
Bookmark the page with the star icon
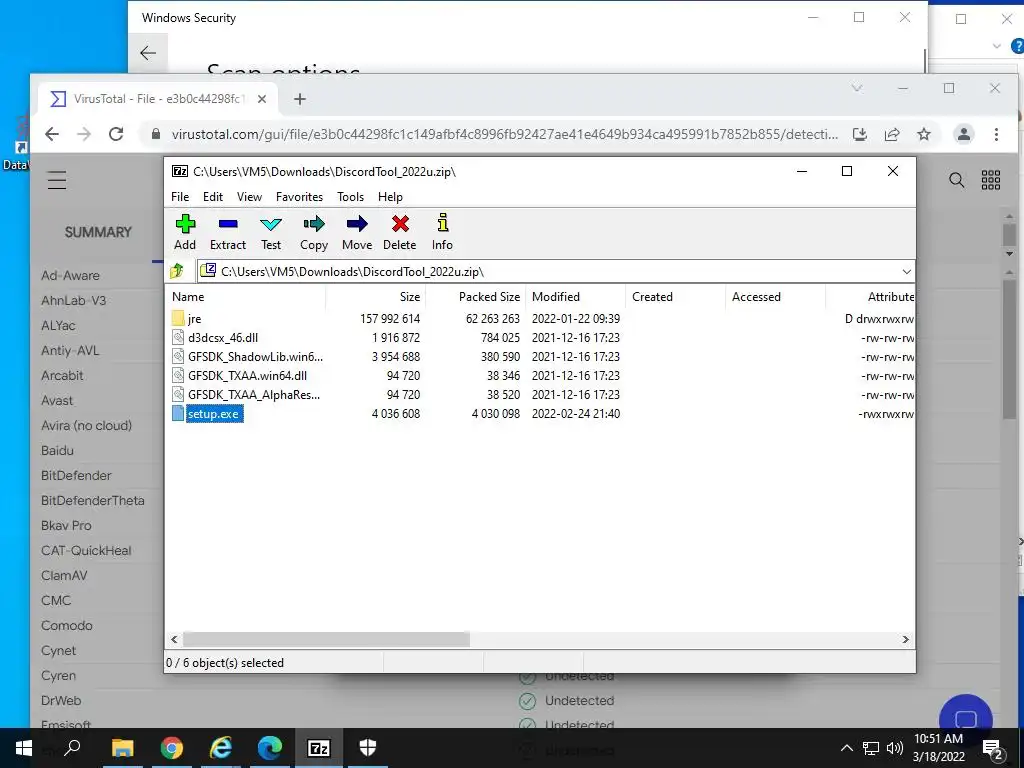(x=923, y=134)
